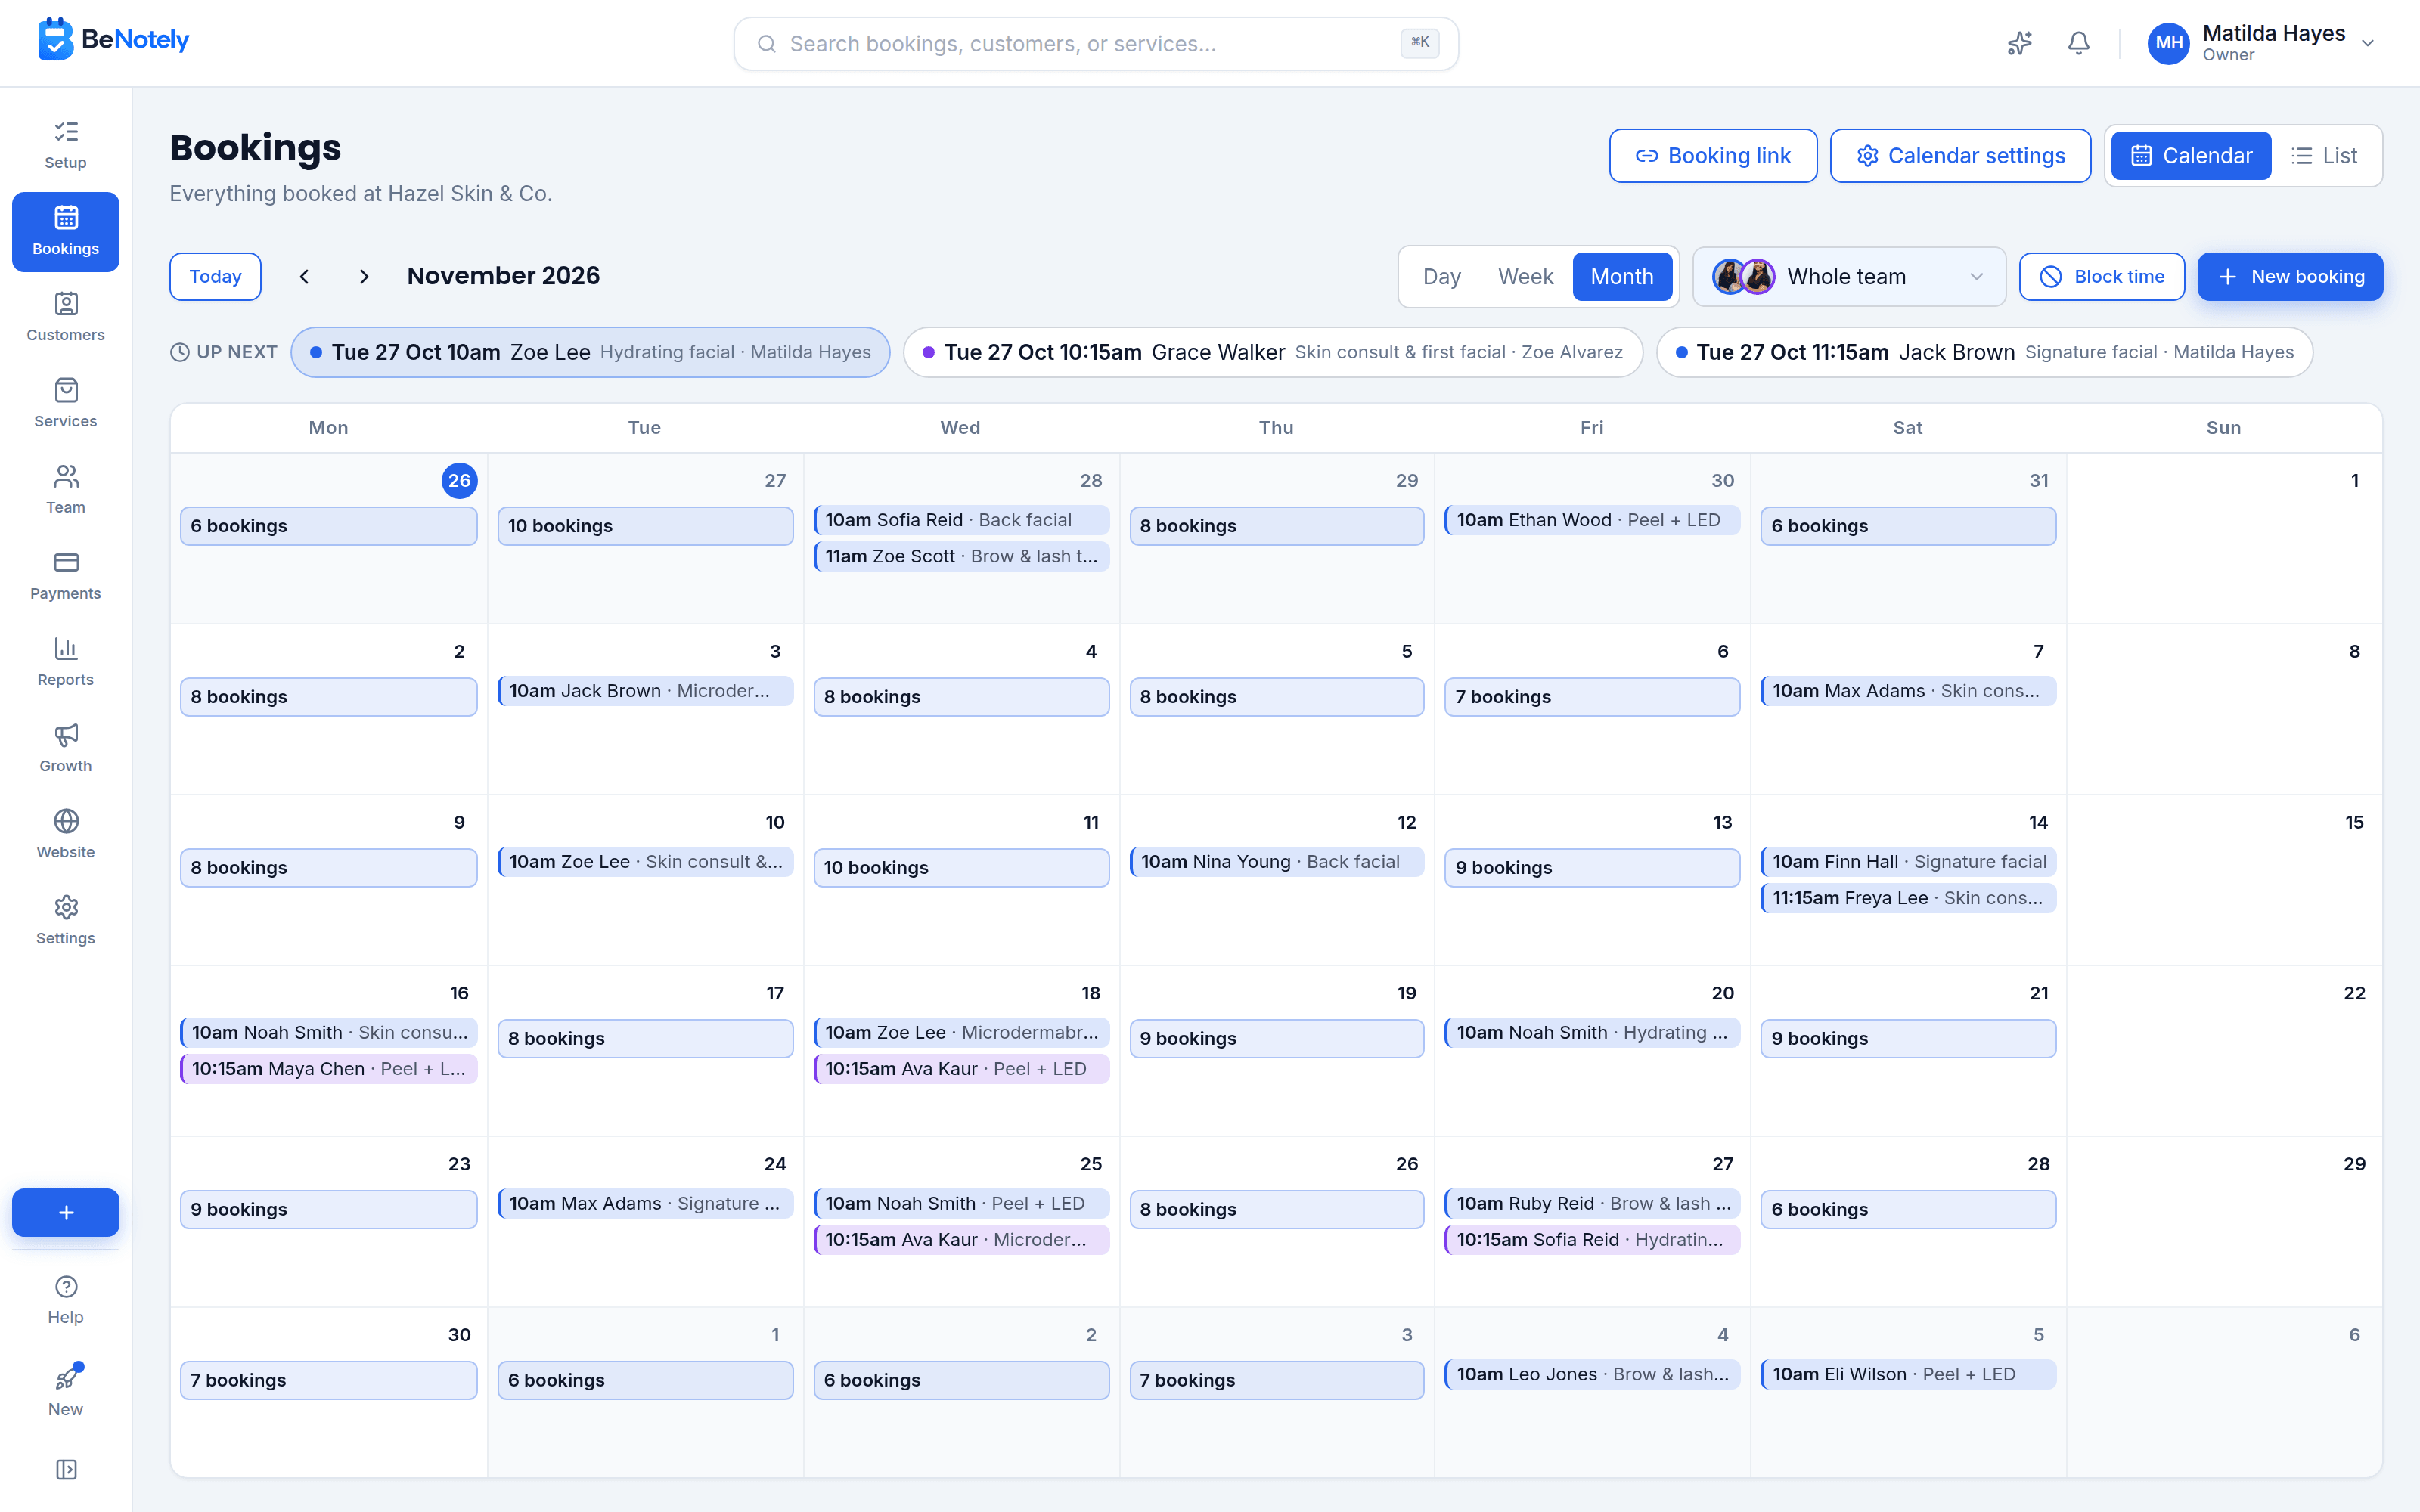Image resolution: width=2420 pixels, height=1512 pixels.
Task: Open the New rocket item
Action: pyautogui.click(x=66, y=1390)
